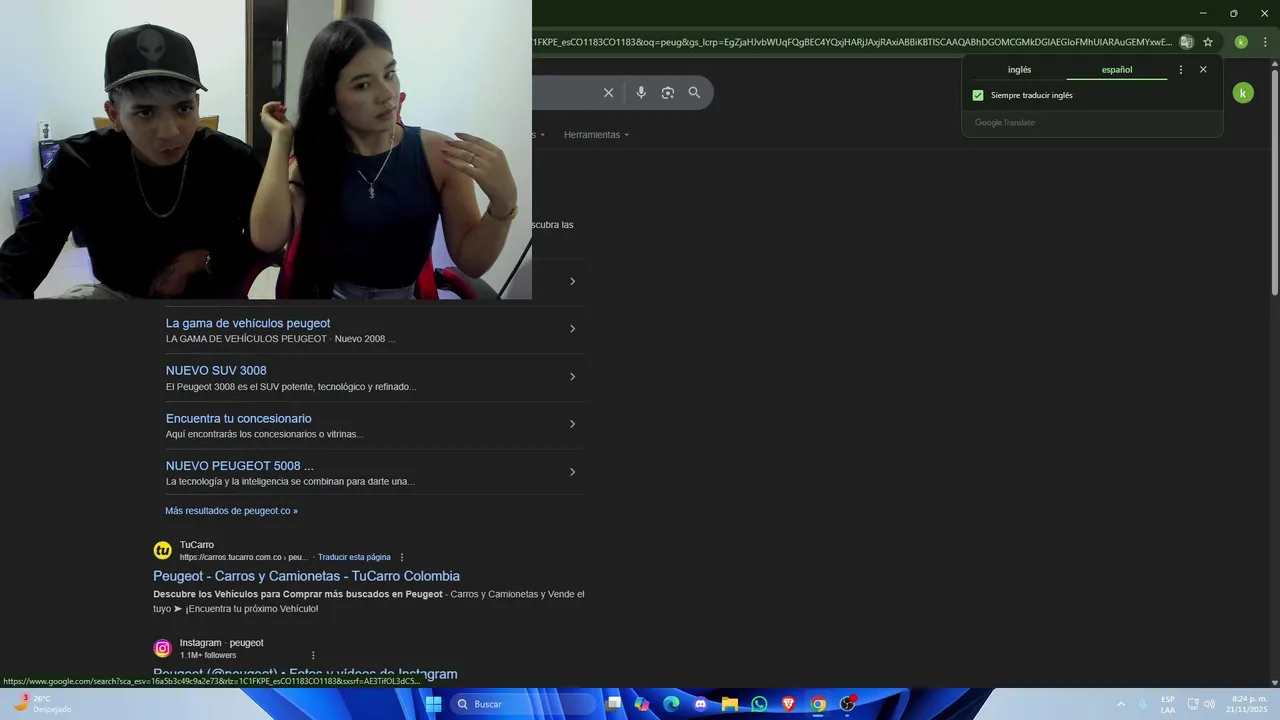This screenshot has height=720, width=1280.
Task: Open La gama de vehículos peugeot link
Action: point(248,323)
